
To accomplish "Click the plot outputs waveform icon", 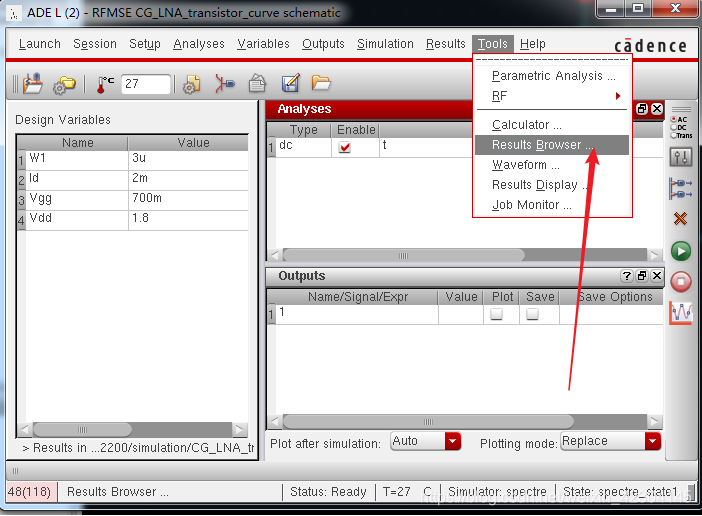I will (x=681, y=312).
